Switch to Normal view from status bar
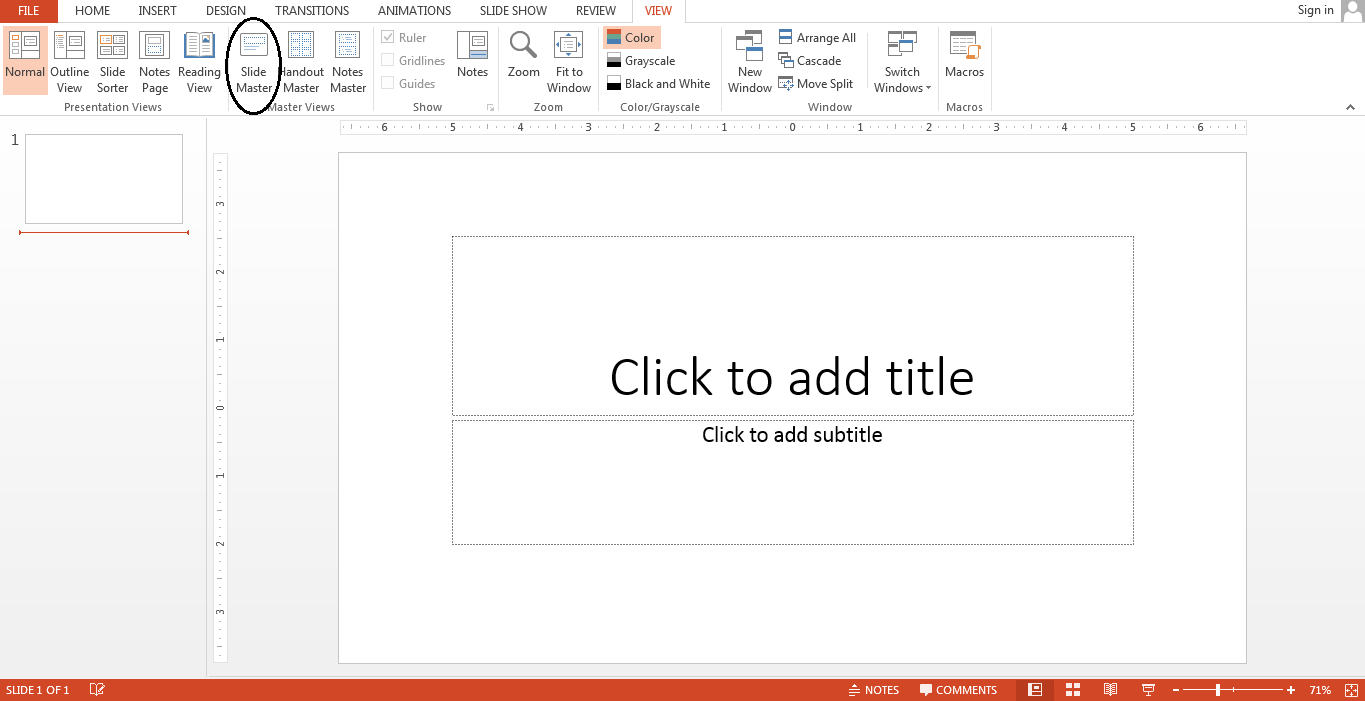Viewport: 1365px width, 701px height. pos(1035,690)
